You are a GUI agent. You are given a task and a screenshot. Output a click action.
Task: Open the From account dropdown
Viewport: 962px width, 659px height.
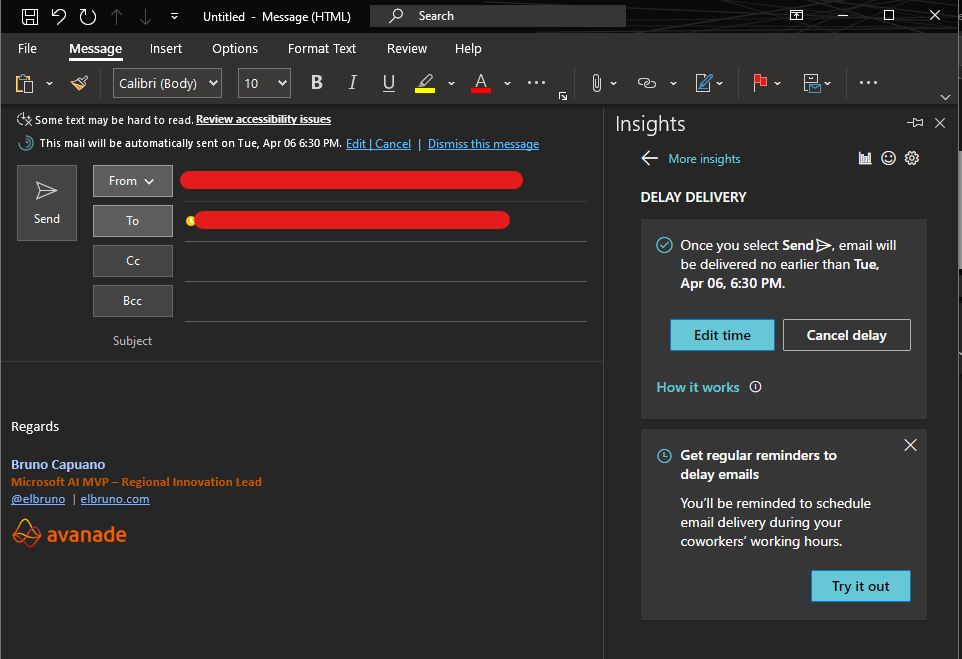133,181
